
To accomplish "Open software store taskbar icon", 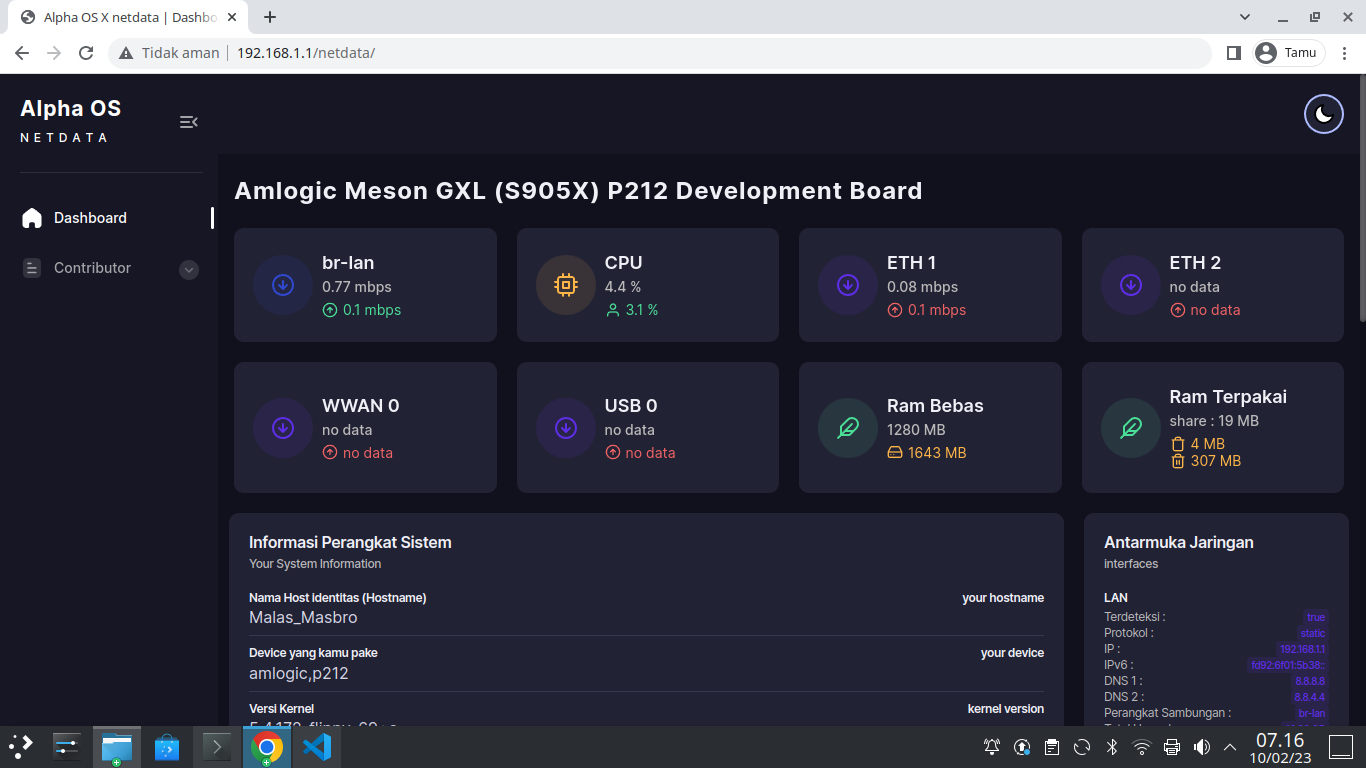I will 167,746.
